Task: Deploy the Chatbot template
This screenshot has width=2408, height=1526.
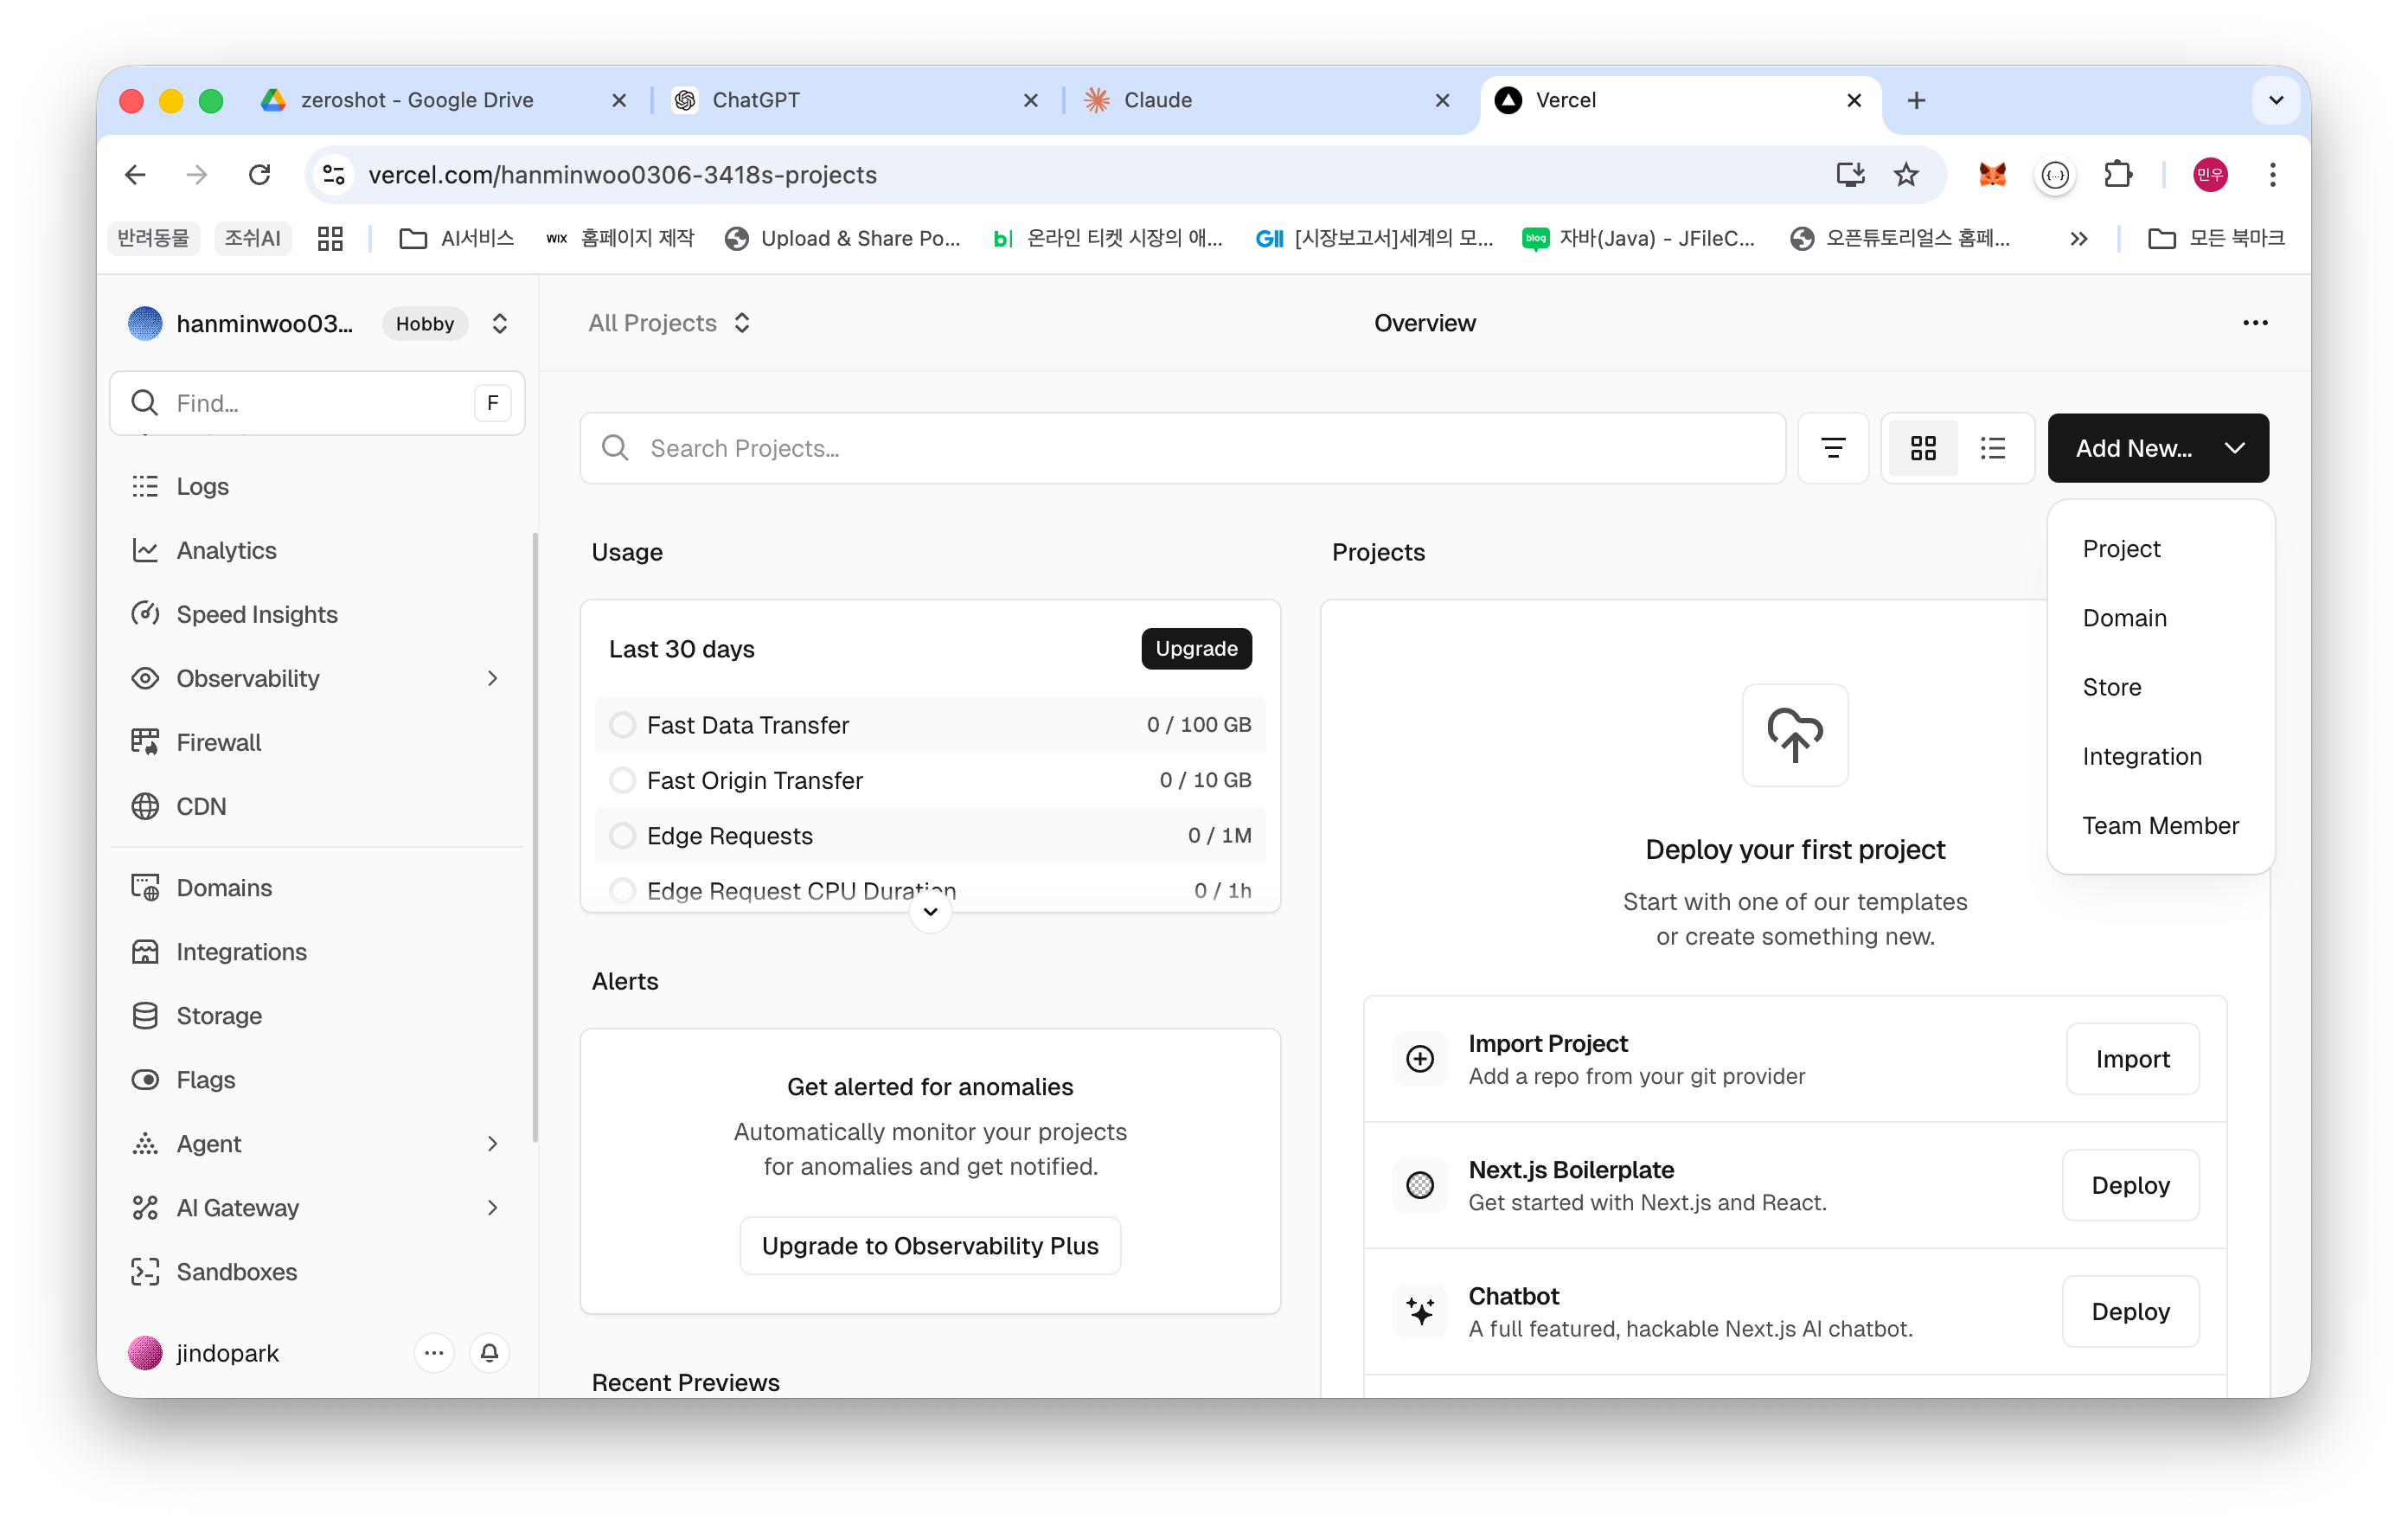Action: pyautogui.click(x=2130, y=1311)
